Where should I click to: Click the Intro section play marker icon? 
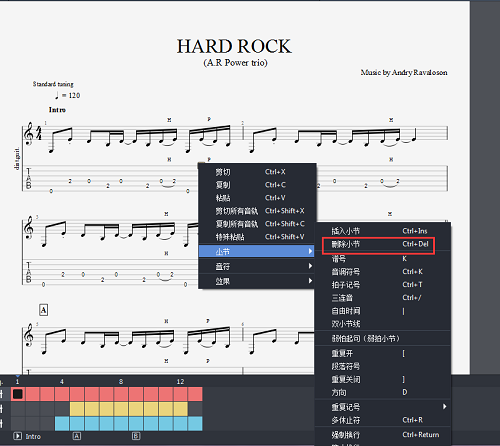coord(17,436)
